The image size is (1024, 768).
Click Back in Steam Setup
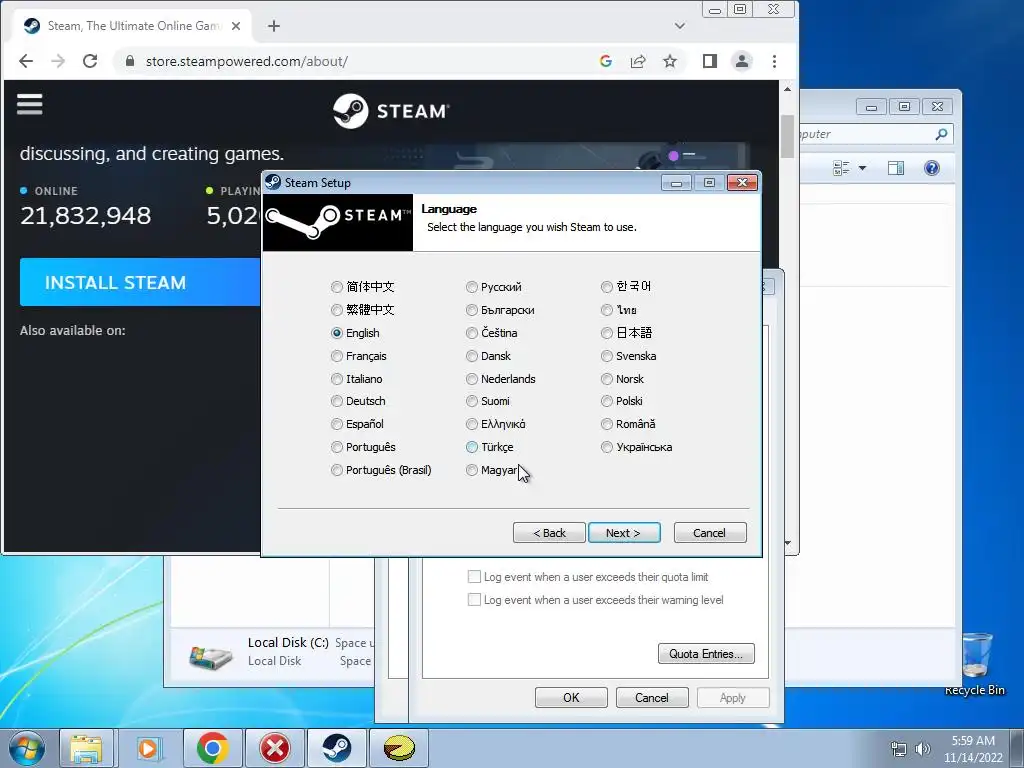coord(549,533)
